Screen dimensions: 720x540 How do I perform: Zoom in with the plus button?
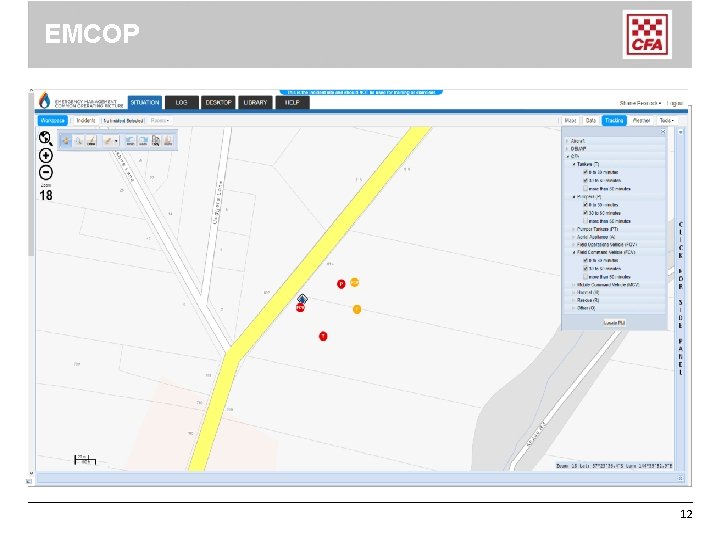tap(45, 156)
